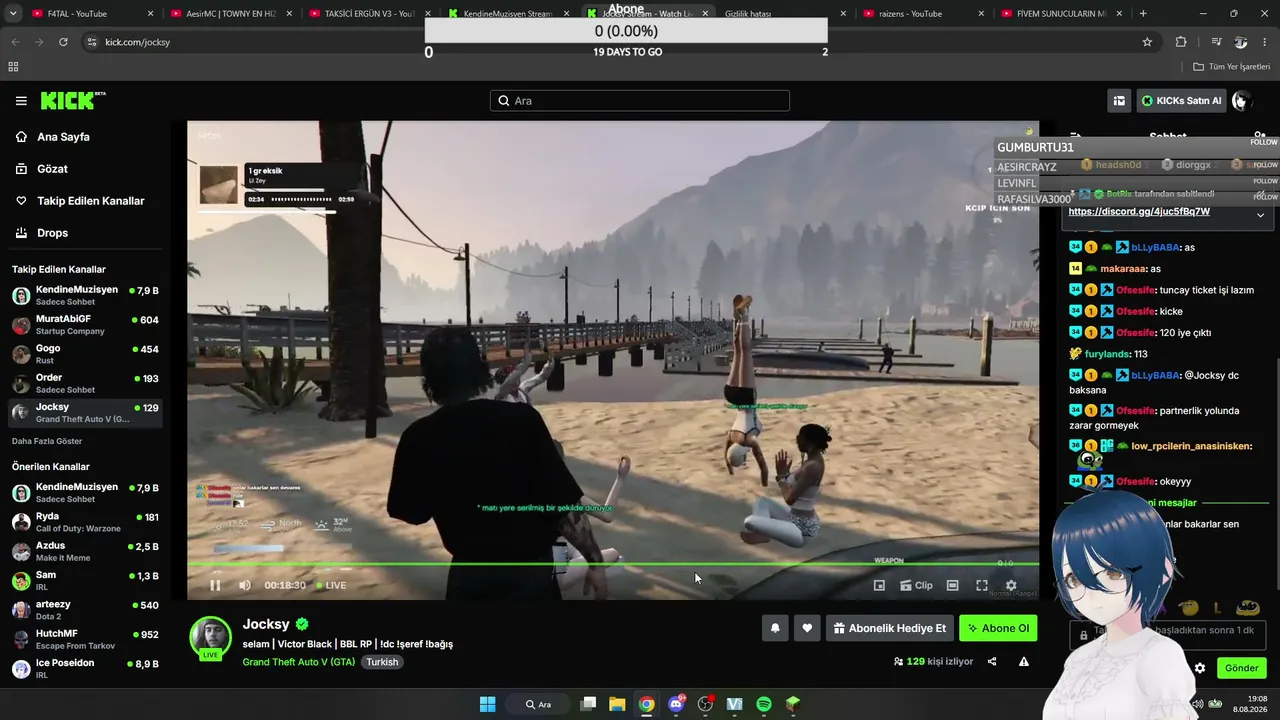The width and height of the screenshot is (1280, 720).
Task: Open recommended channel Azdus
Action: 85,551
